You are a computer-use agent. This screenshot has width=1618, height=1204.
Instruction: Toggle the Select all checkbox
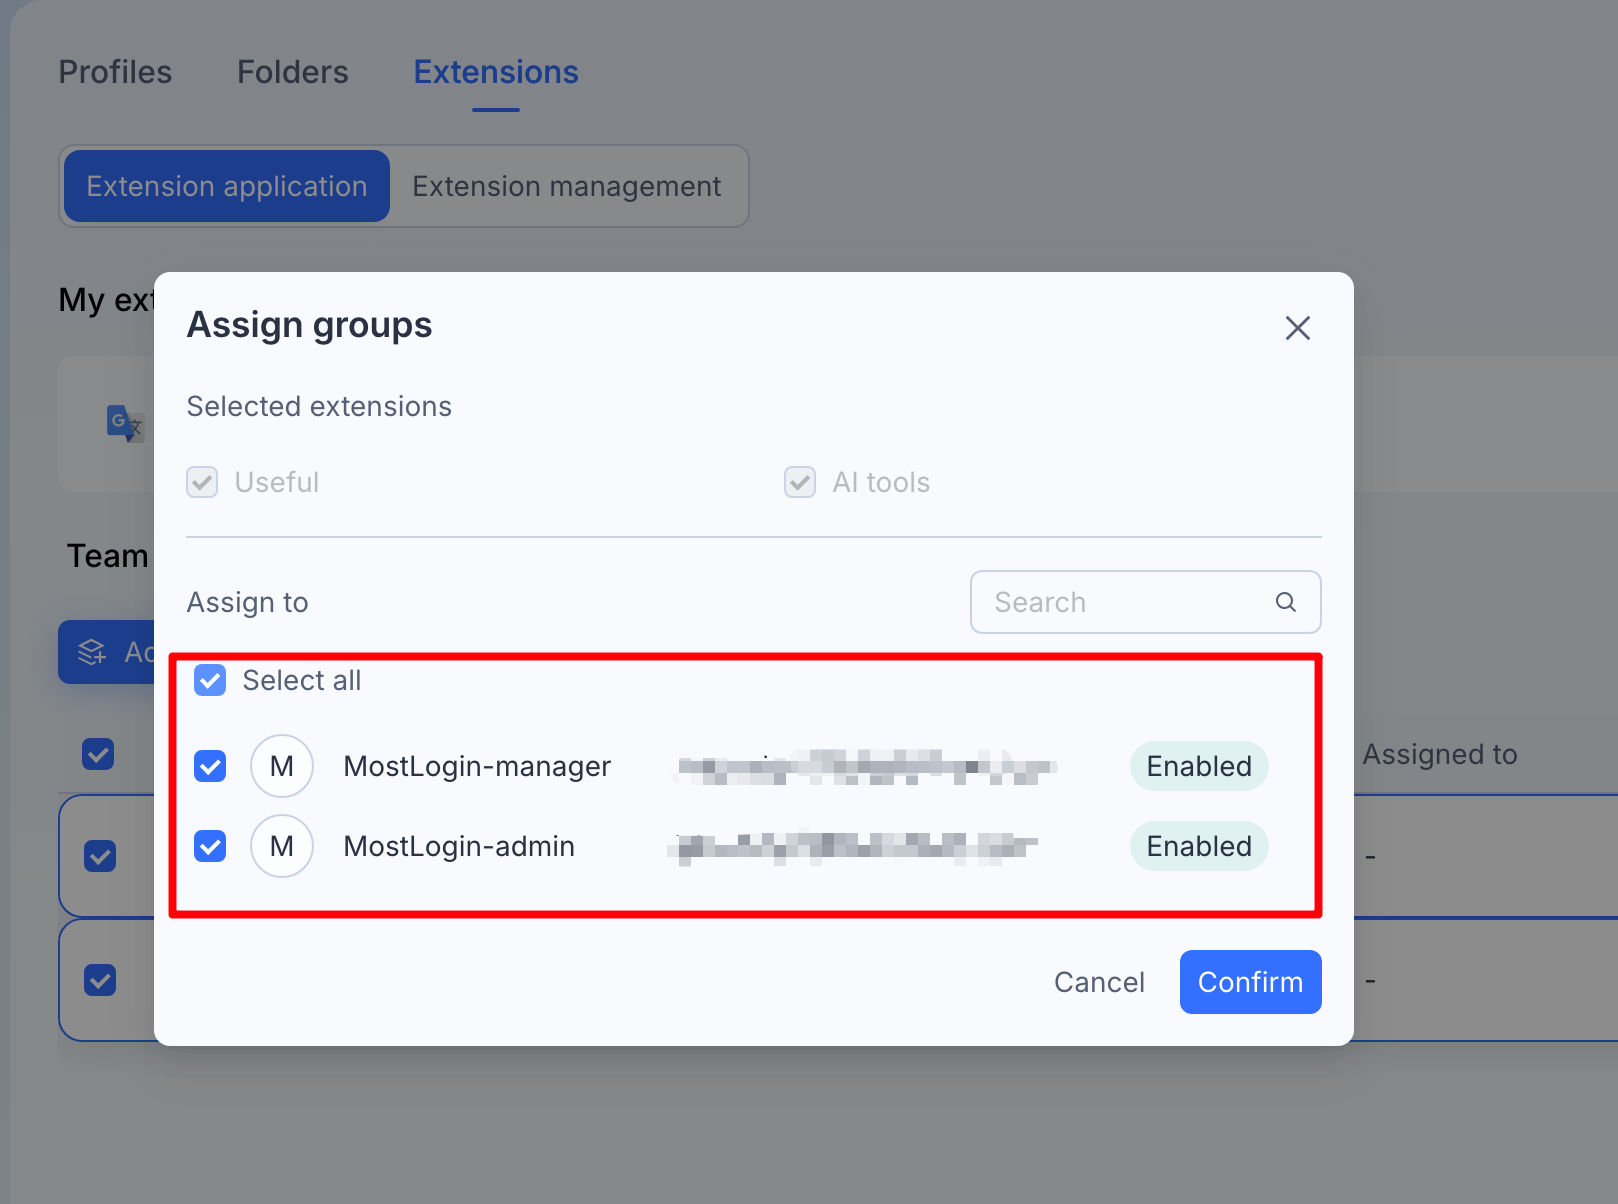tap(210, 680)
